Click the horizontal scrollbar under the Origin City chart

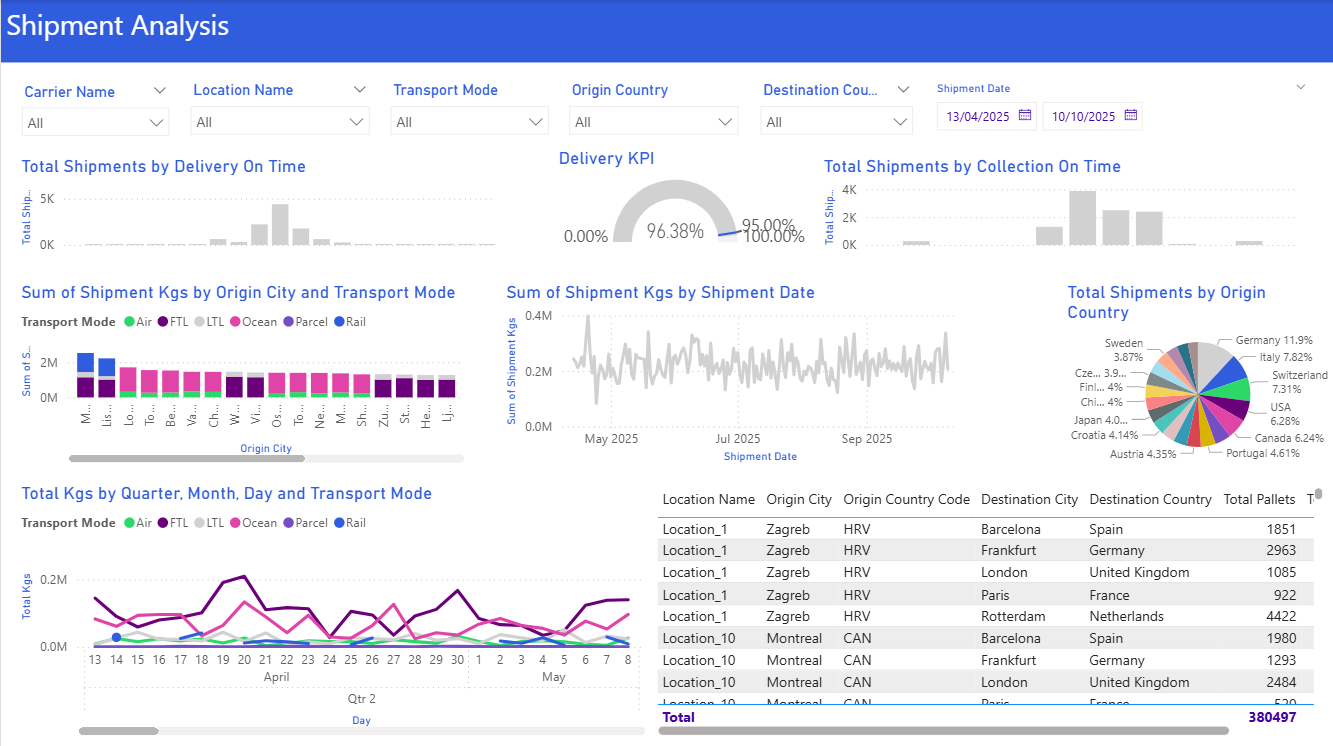coord(187,459)
